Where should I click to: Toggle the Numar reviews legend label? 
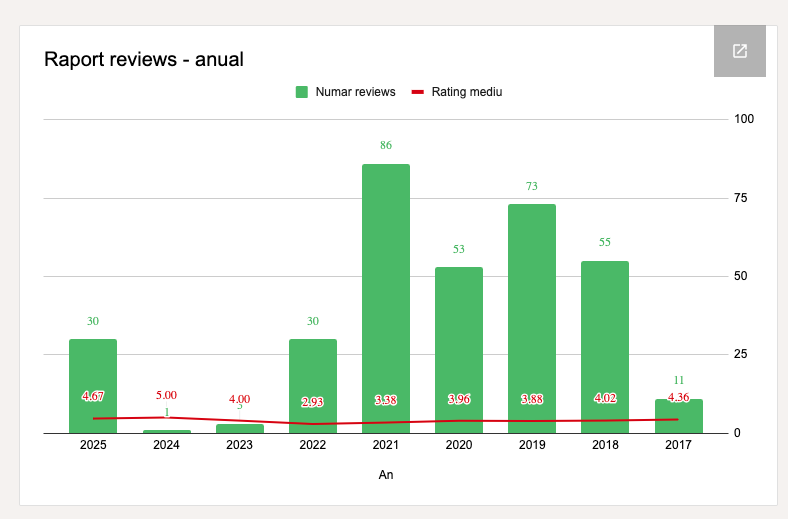pos(355,92)
